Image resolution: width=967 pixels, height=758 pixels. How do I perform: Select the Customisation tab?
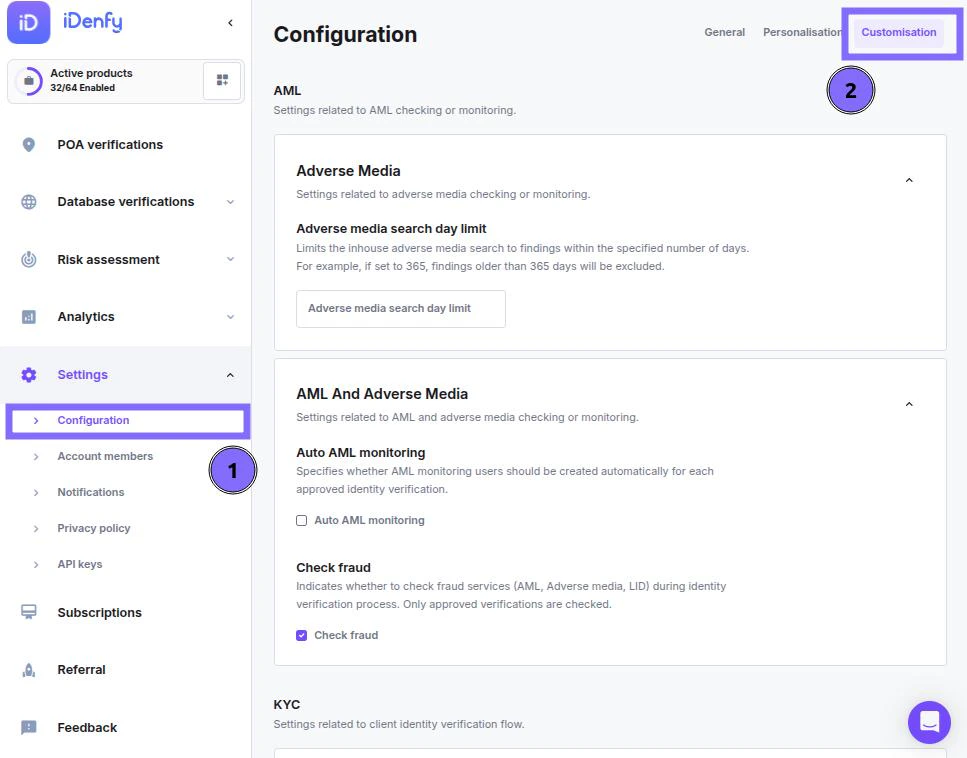coord(899,32)
